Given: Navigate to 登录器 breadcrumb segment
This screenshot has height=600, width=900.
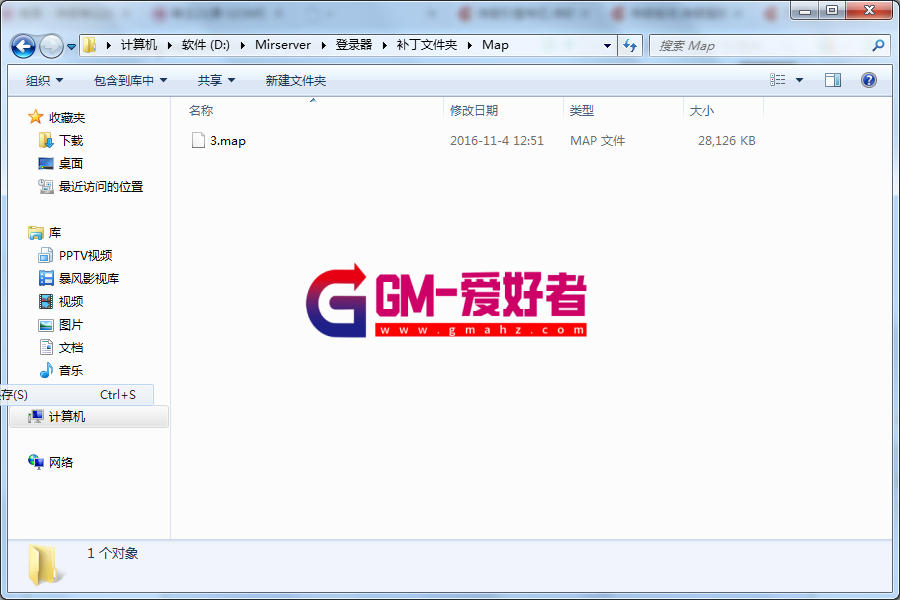Looking at the screenshot, I should point(354,45).
